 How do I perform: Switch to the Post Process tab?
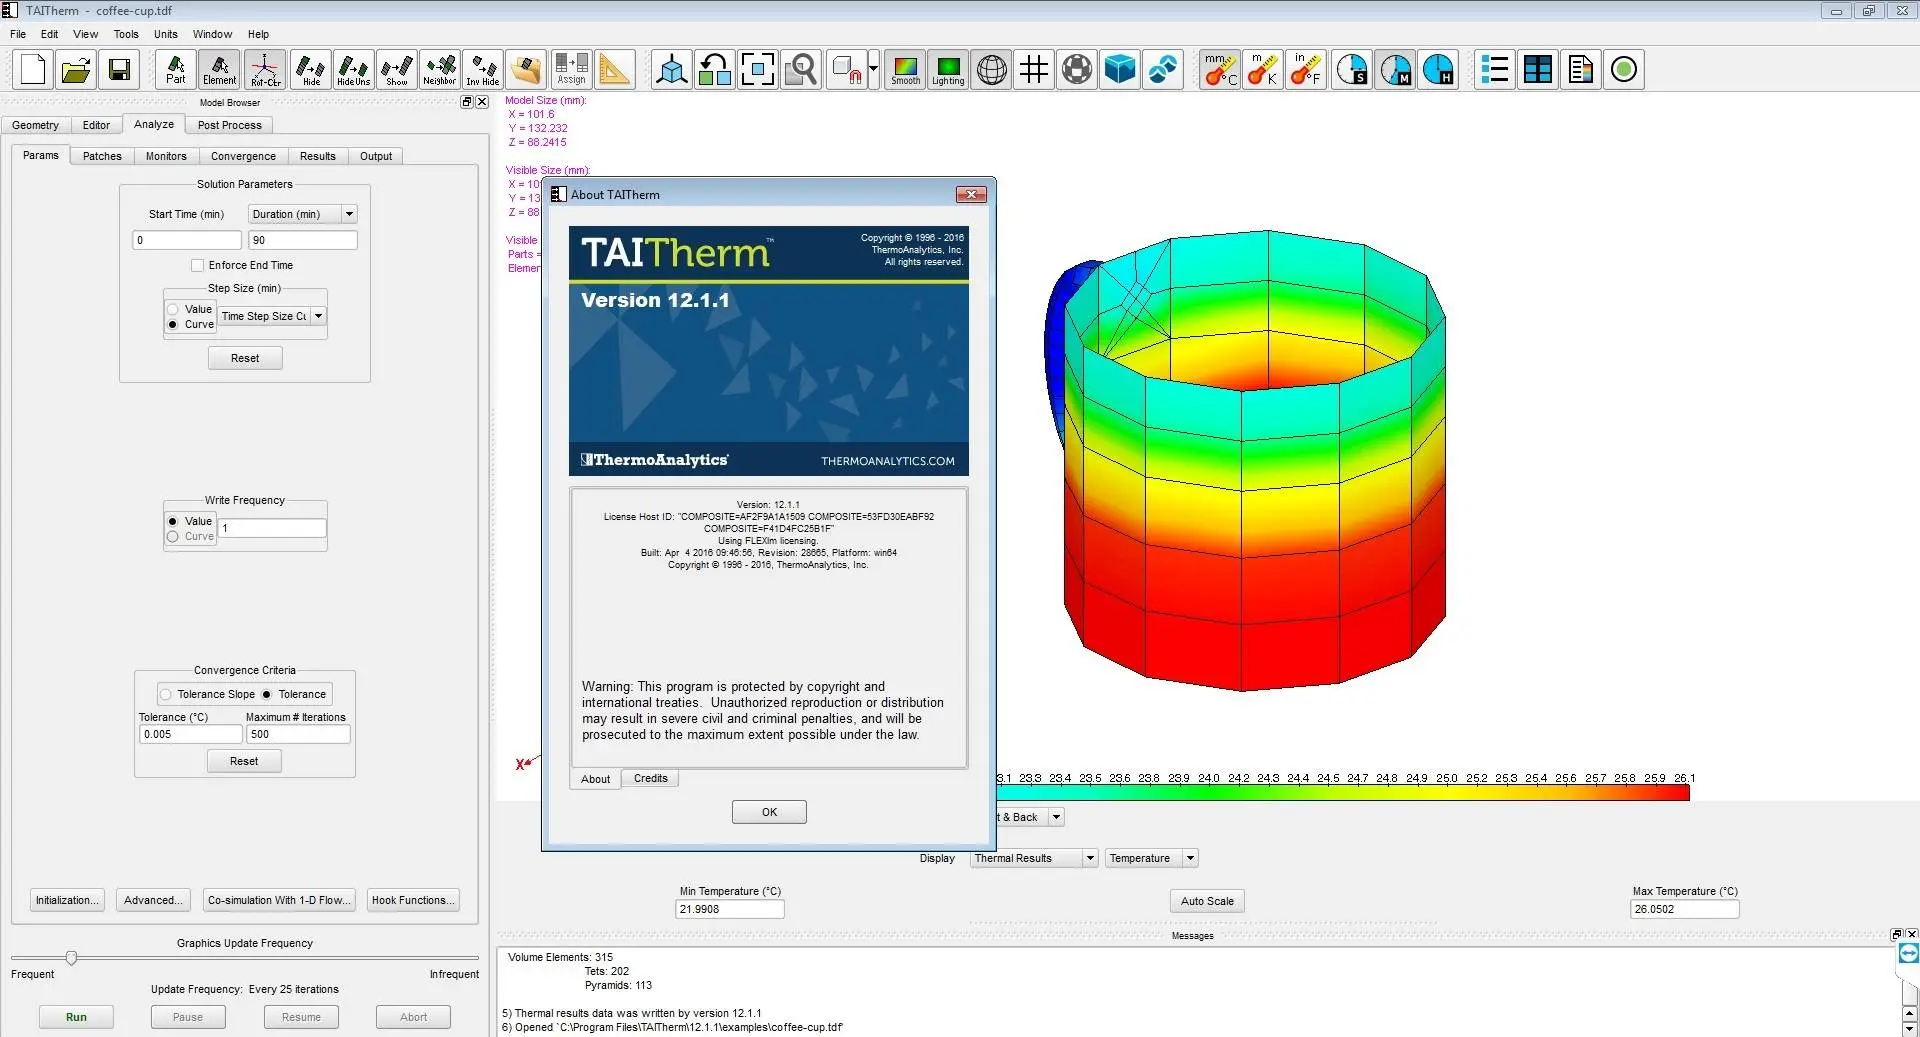[x=230, y=125]
